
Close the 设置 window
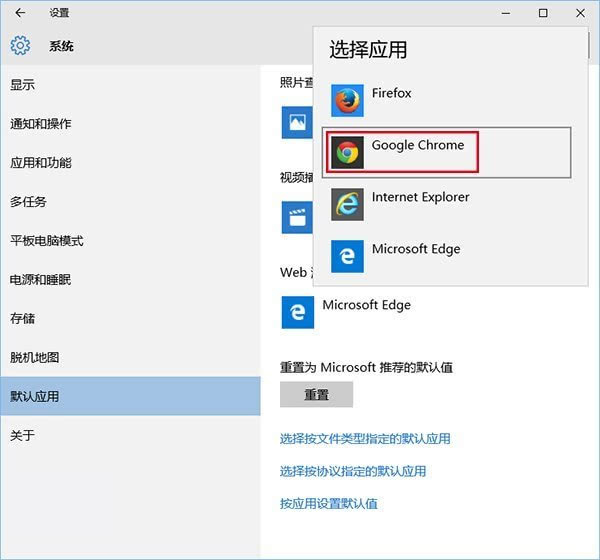coord(580,13)
